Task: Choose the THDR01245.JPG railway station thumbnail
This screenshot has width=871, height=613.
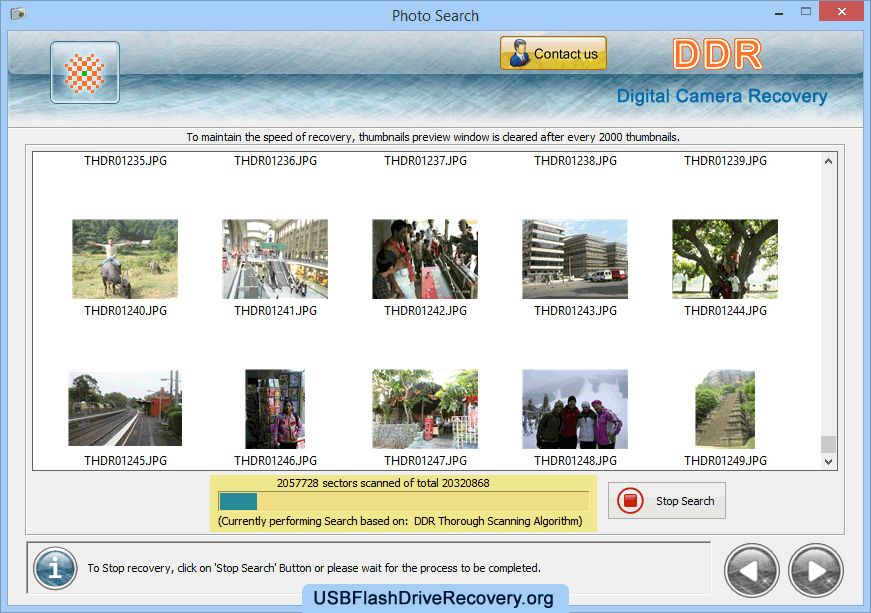Action: coord(125,409)
